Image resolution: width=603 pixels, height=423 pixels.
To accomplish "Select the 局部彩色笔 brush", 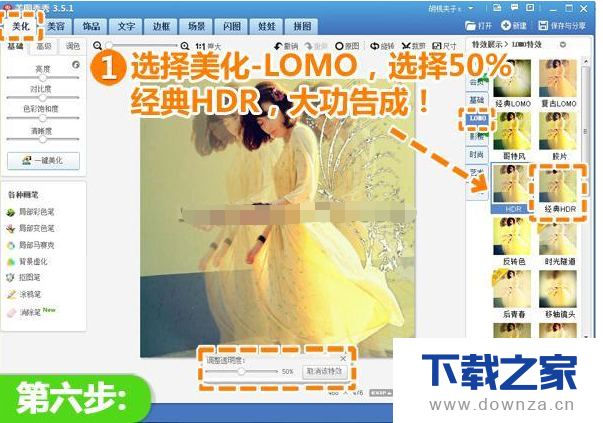I will click(31, 212).
